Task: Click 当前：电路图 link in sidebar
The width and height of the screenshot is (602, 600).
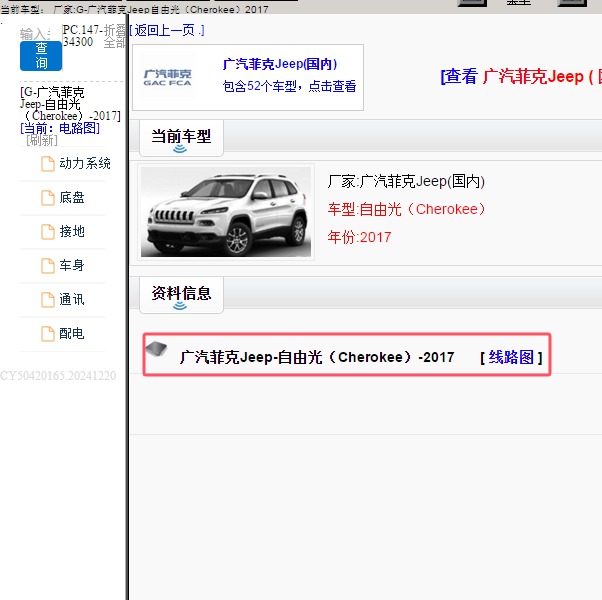Action: (x=60, y=128)
